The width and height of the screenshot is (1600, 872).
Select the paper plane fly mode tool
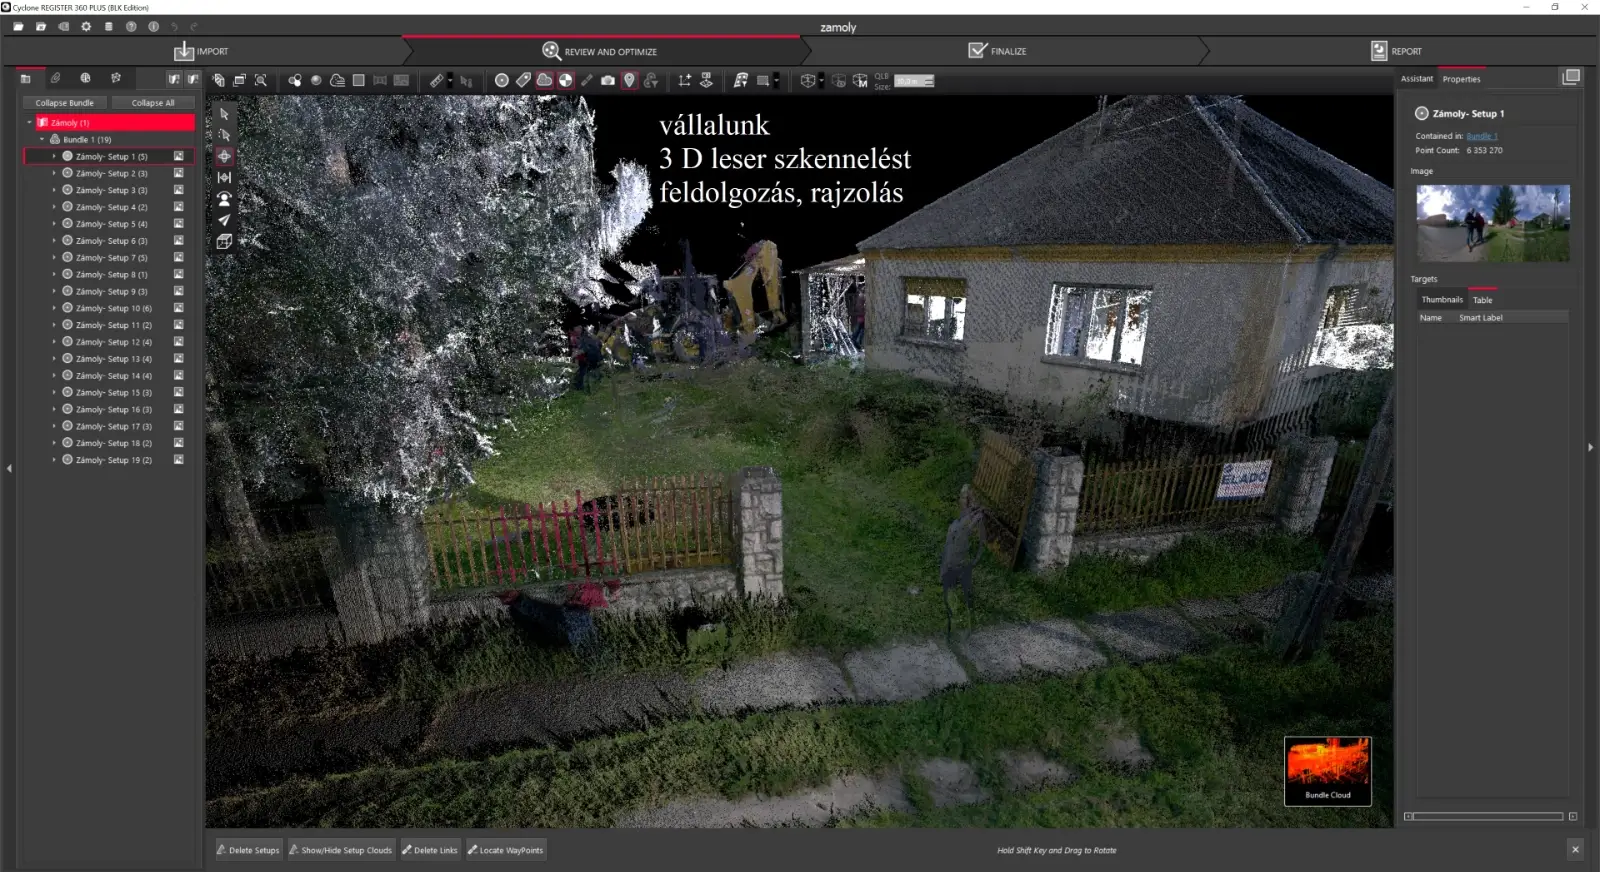[224, 220]
